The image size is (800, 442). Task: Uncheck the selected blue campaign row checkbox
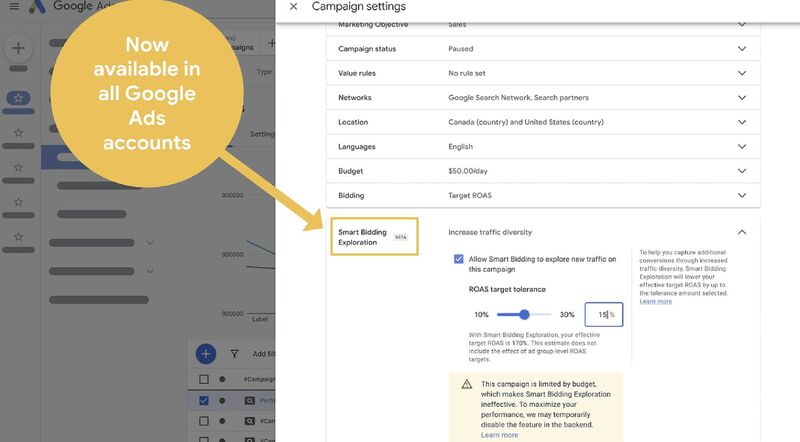point(204,401)
